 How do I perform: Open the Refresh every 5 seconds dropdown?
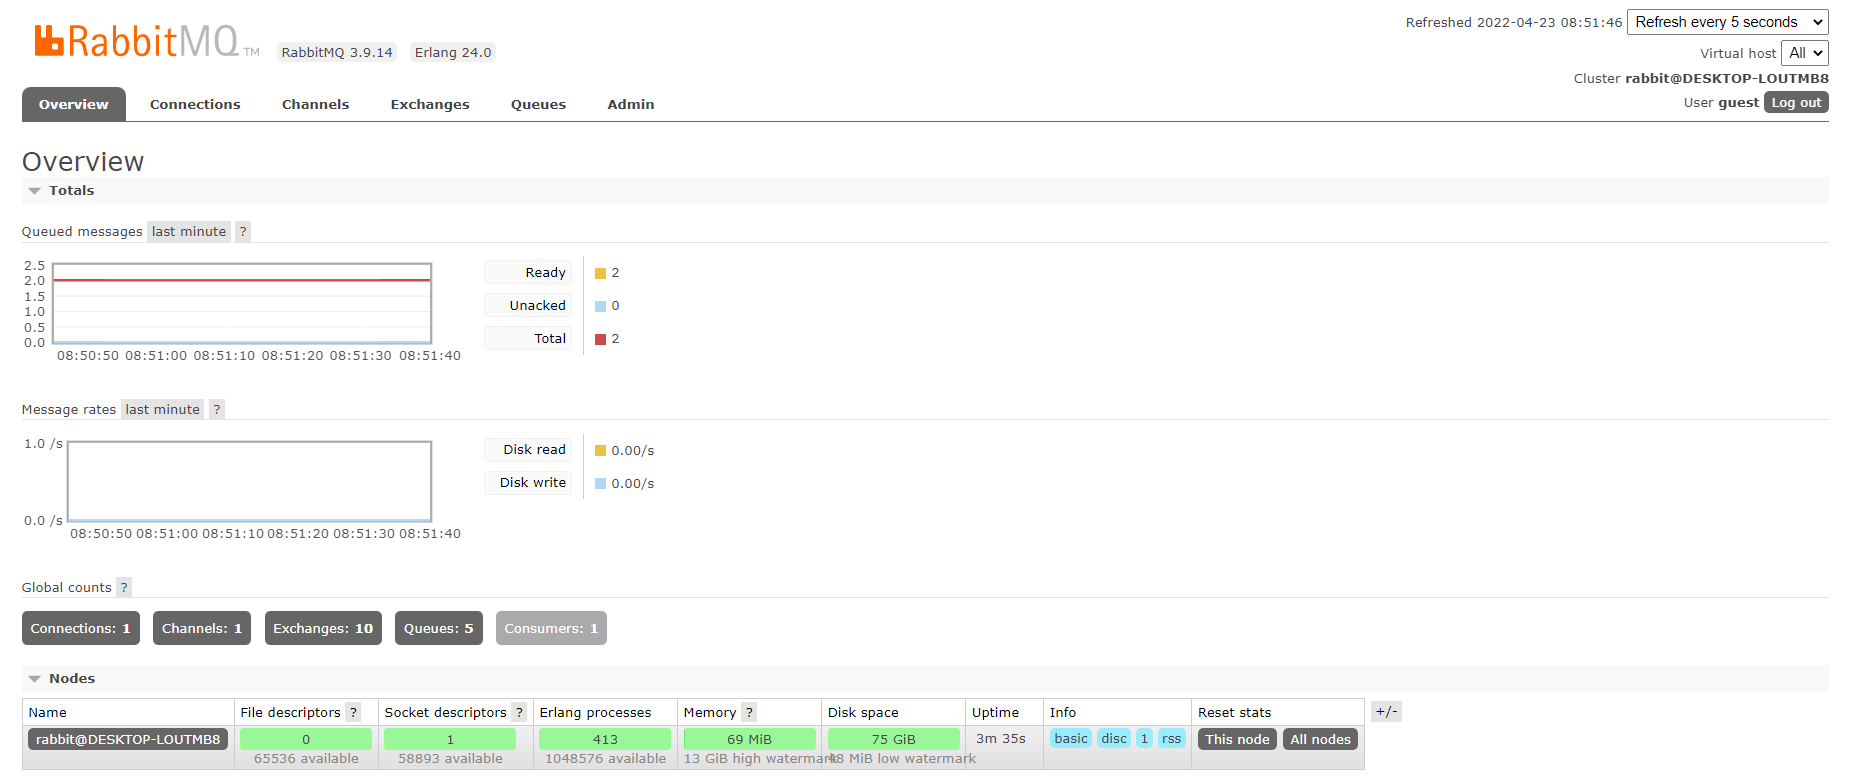[1728, 22]
